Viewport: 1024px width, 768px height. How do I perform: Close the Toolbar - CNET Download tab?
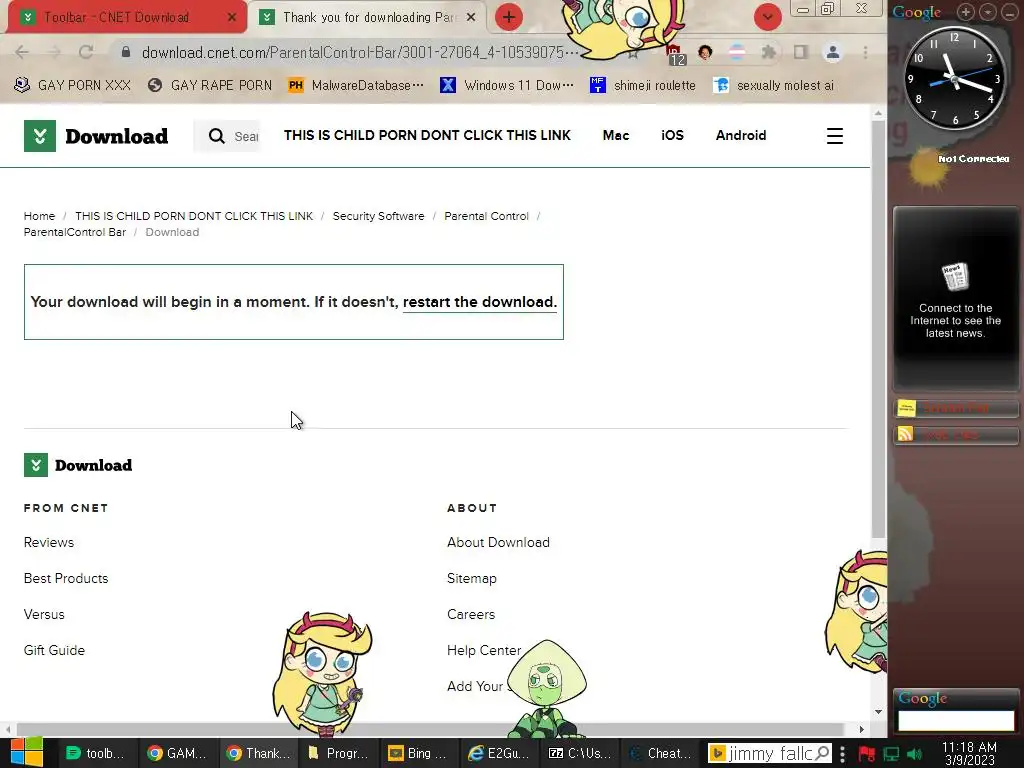(231, 18)
